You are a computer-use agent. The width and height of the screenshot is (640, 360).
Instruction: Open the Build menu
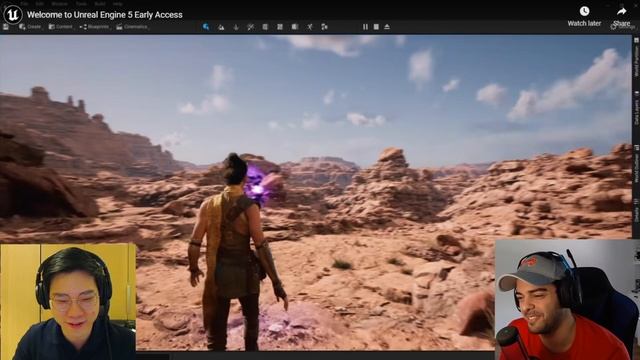100,4
